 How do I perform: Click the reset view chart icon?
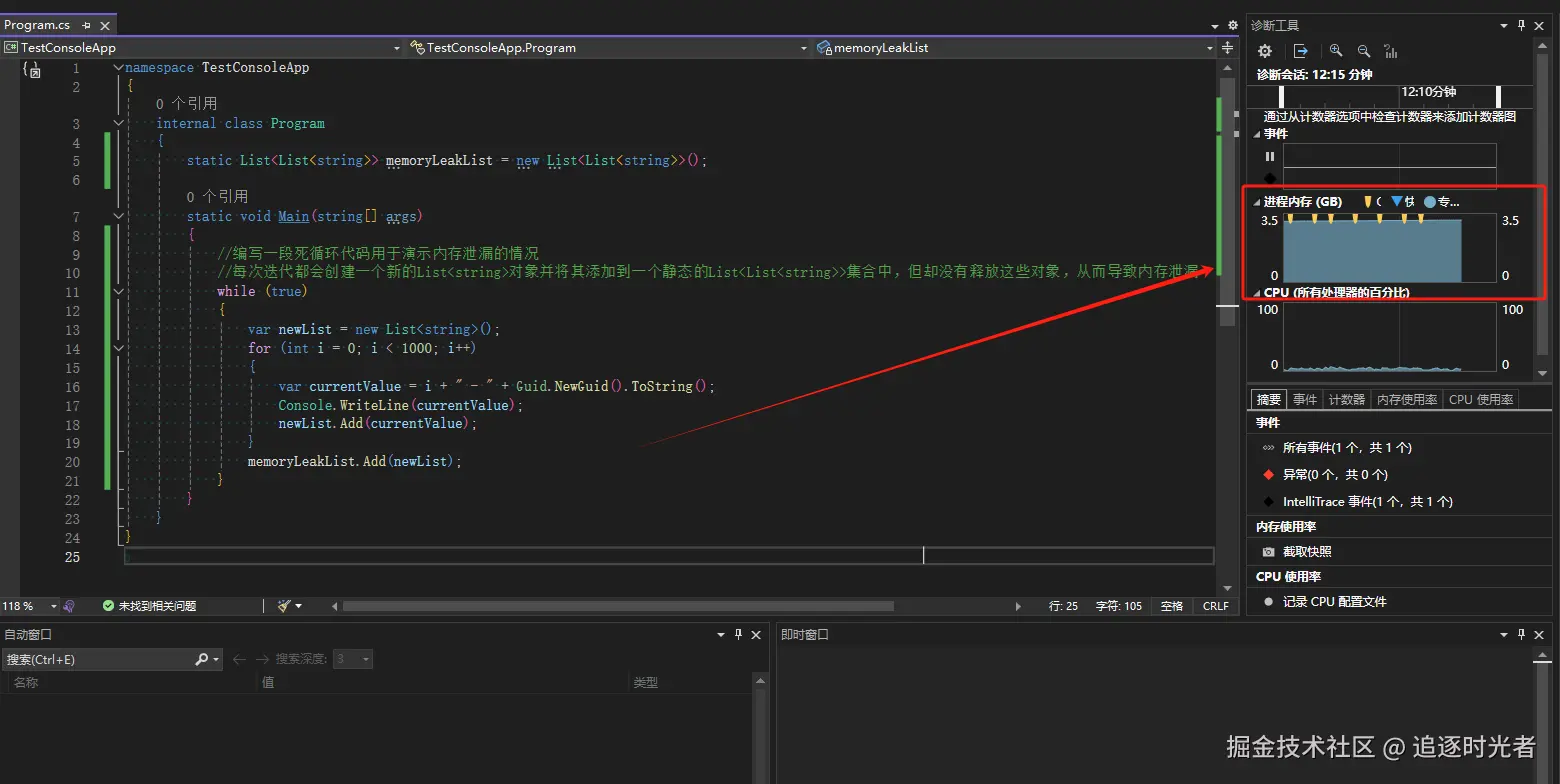pos(1391,51)
